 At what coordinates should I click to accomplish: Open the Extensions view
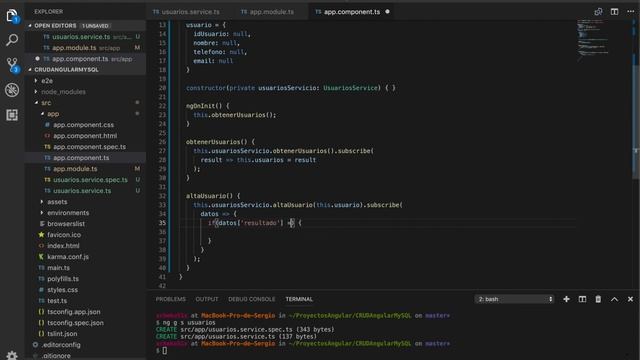click(x=12, y=115)
